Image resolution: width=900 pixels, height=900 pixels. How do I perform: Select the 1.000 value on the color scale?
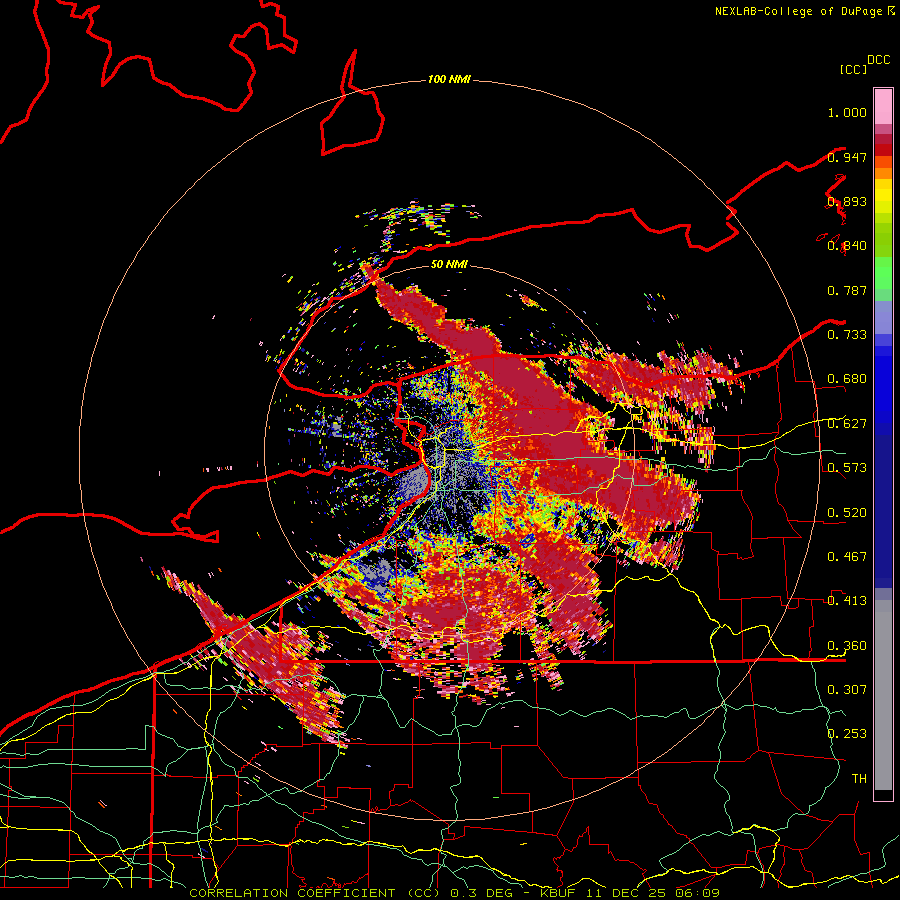[847, 112]
